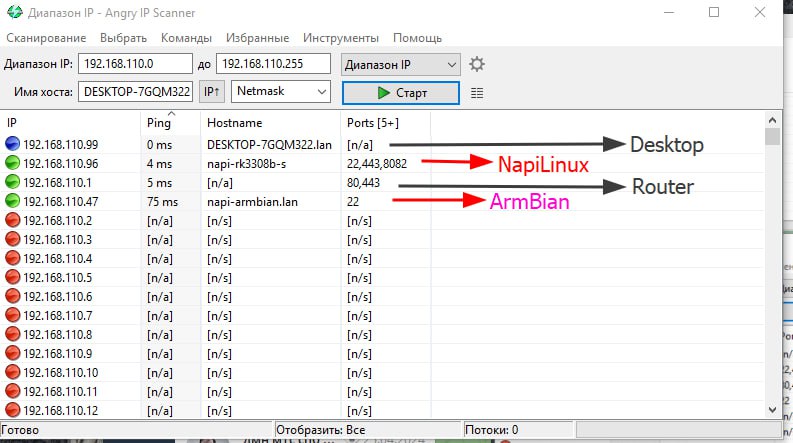Image resolution: width=793 pixels, height=443 pixels.
Task: Click the blue status icon for 192.168.110.99
Action: tap(13, 144)
